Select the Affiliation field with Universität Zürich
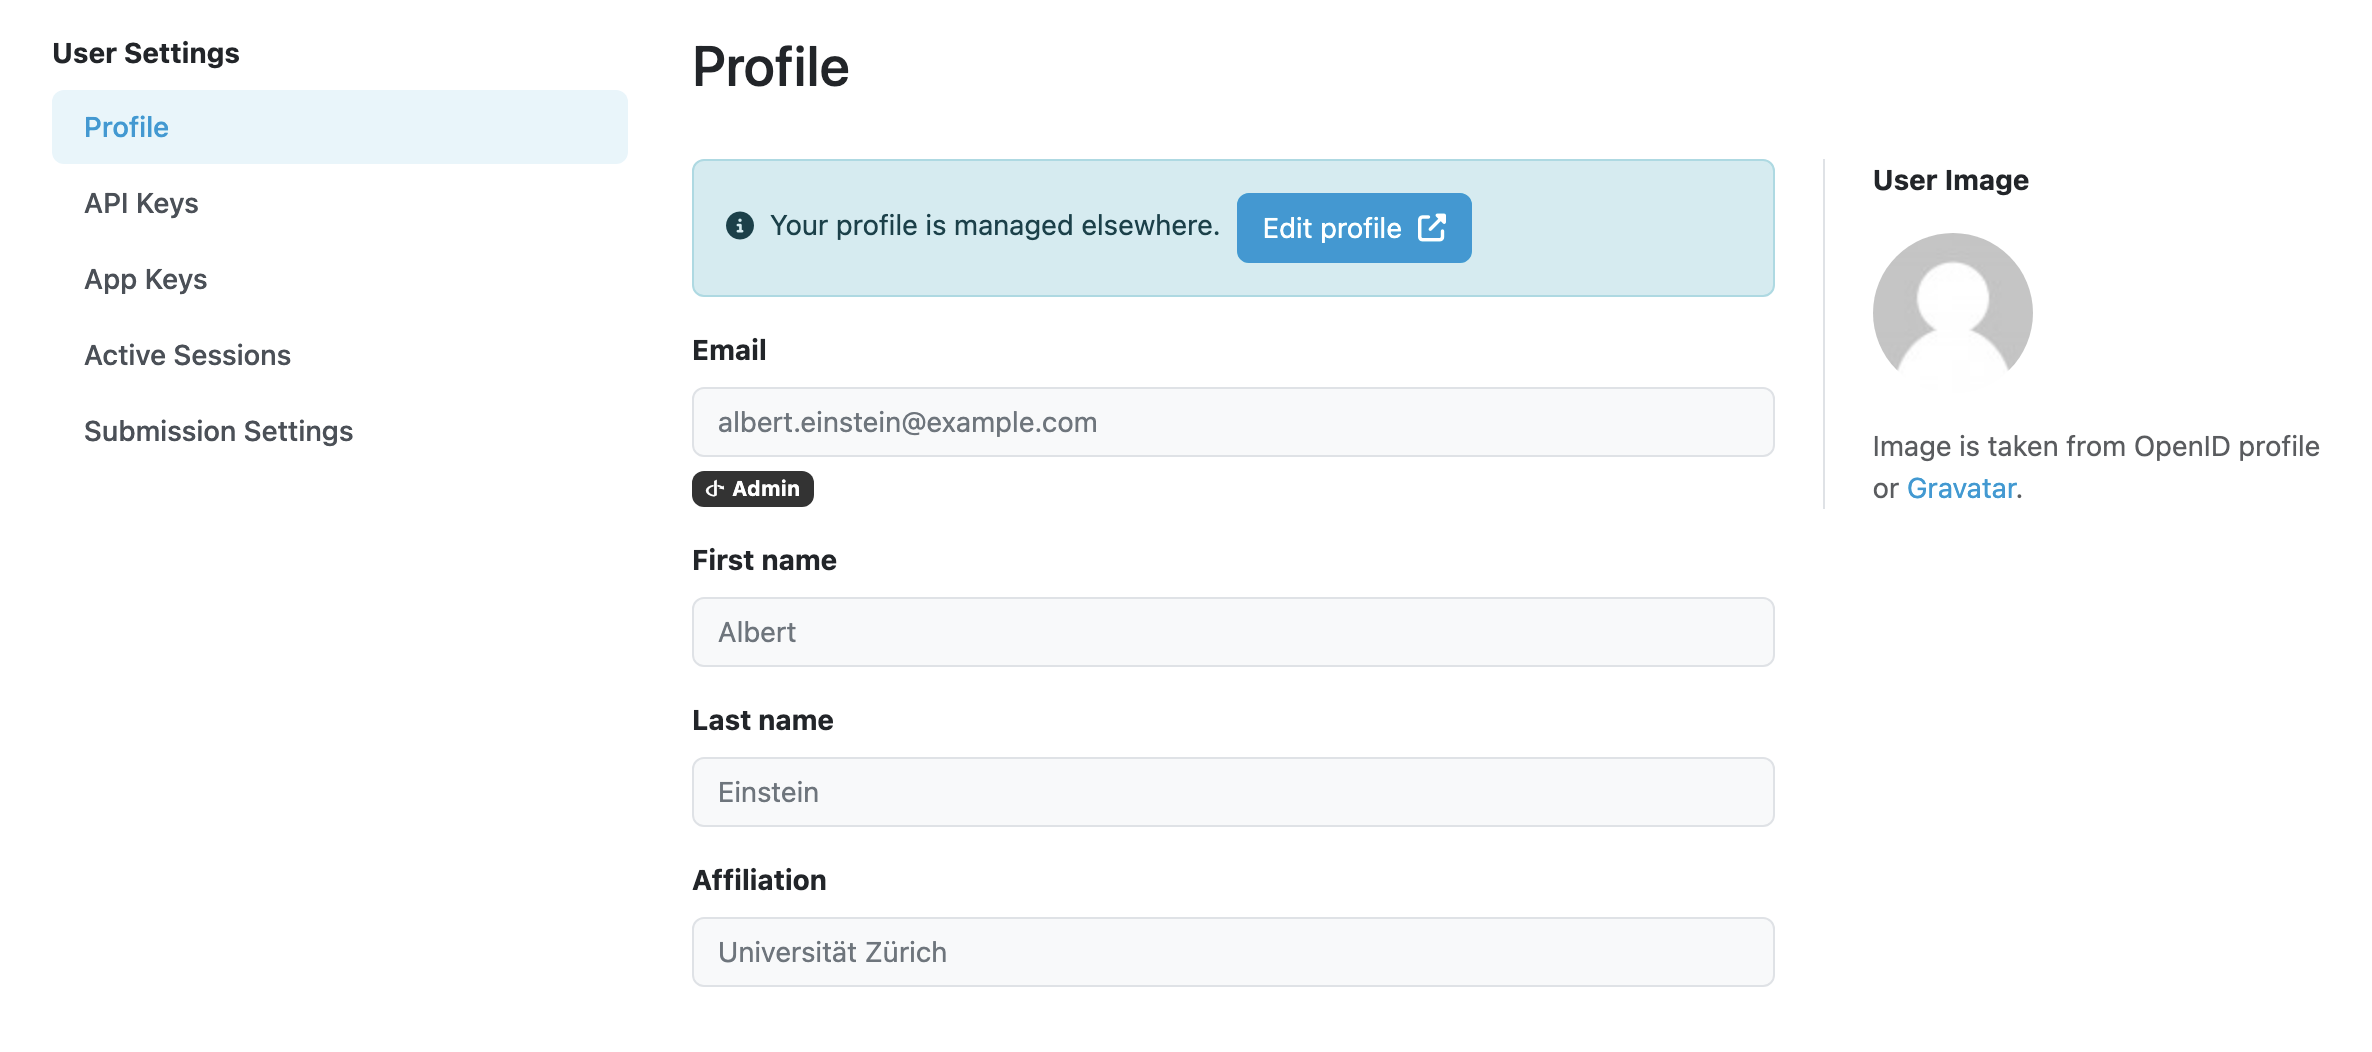 click(x=1233, y=952)
